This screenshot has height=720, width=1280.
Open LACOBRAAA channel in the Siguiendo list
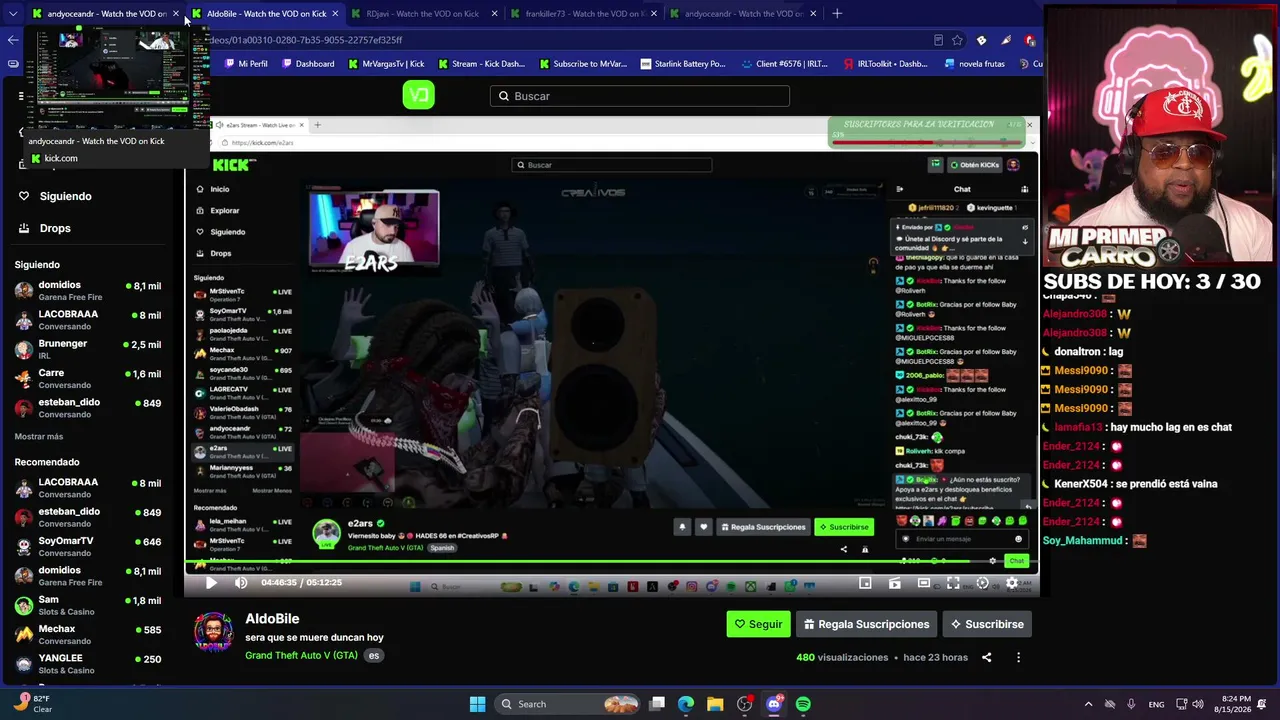click(88, 319)
